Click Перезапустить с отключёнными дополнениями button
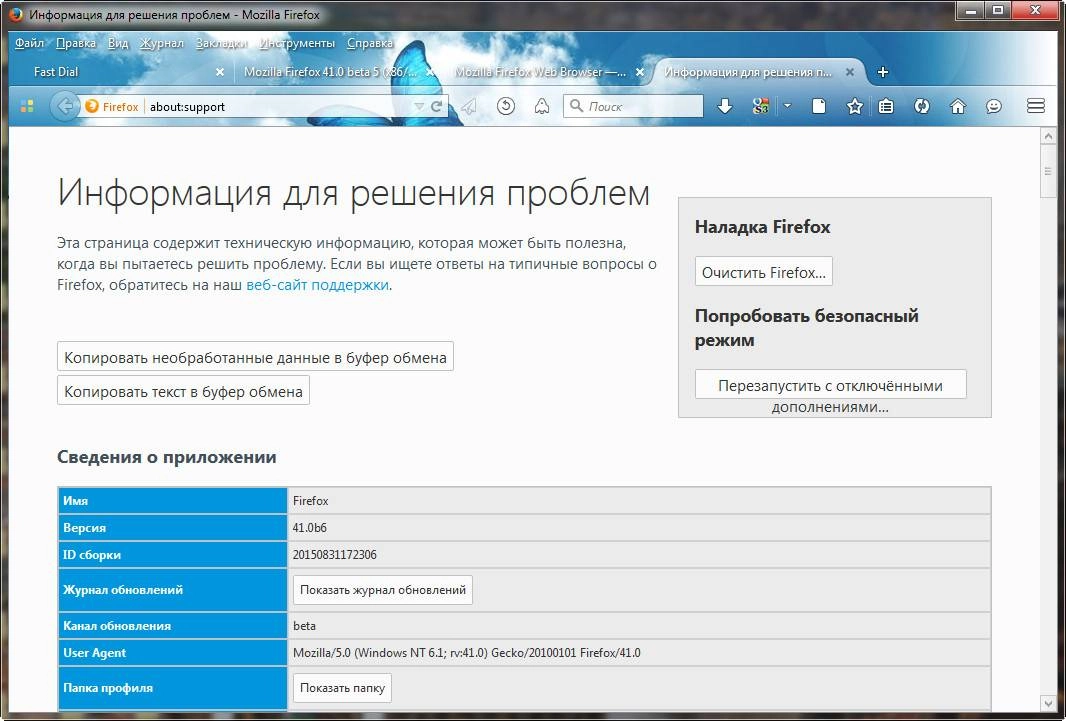 [x=830, y=386]
